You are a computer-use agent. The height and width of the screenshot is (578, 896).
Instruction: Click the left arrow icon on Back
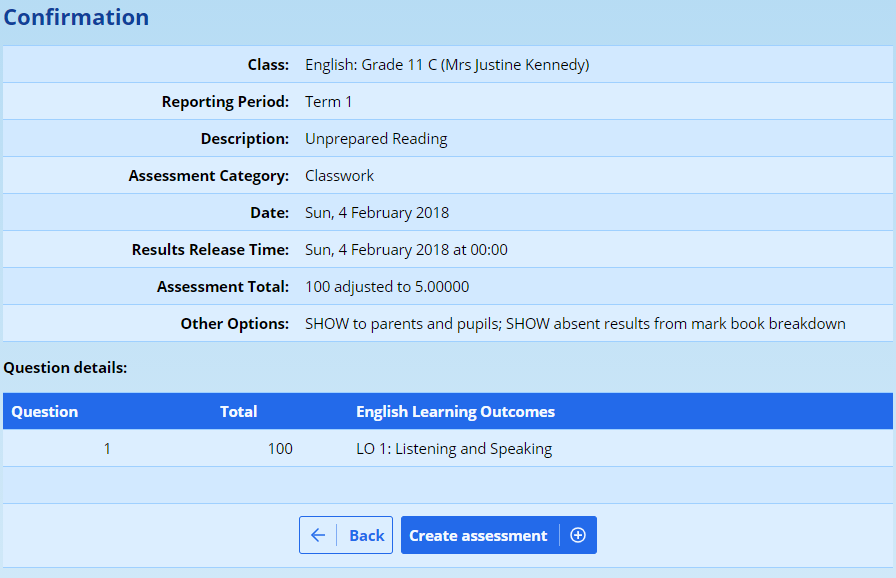click(x=318, y=535)
